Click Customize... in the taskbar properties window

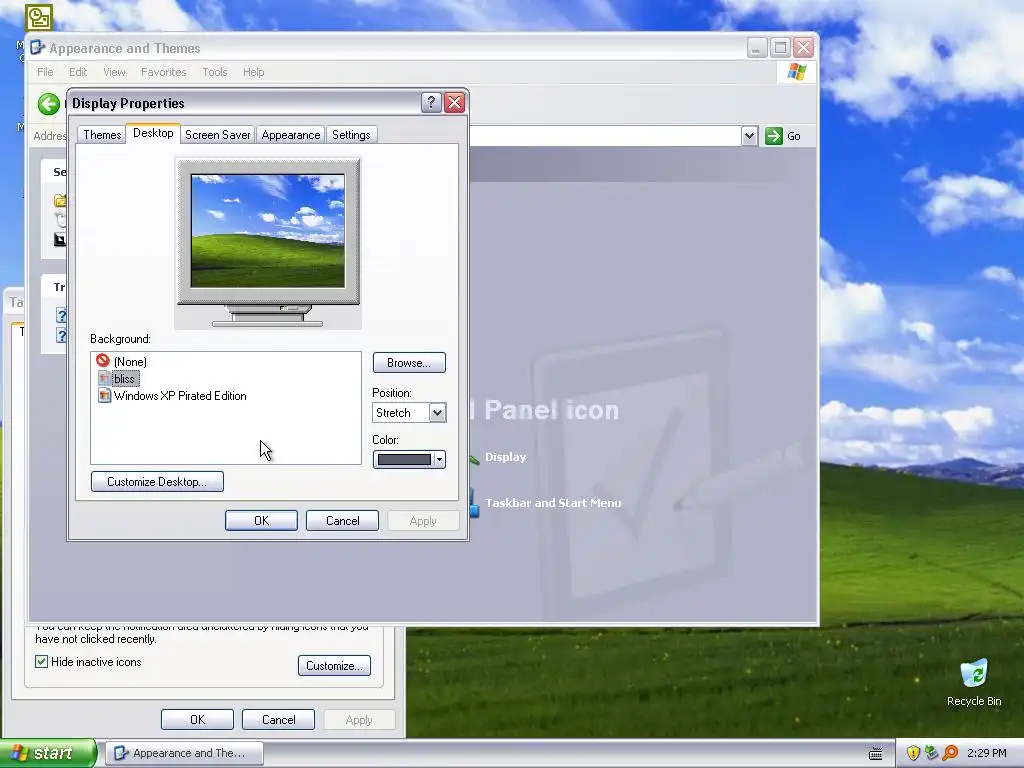pyautogui.click(x=334, y=665)
